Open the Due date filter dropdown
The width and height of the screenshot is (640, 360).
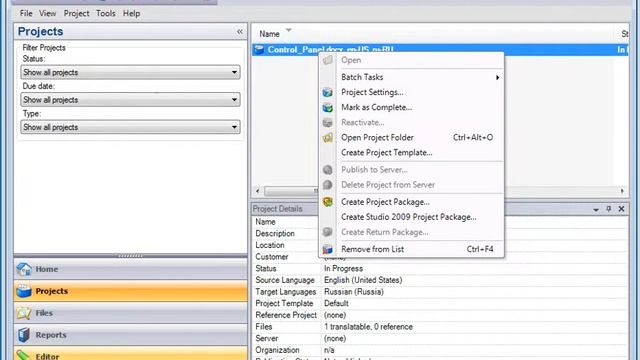[130, 100]
